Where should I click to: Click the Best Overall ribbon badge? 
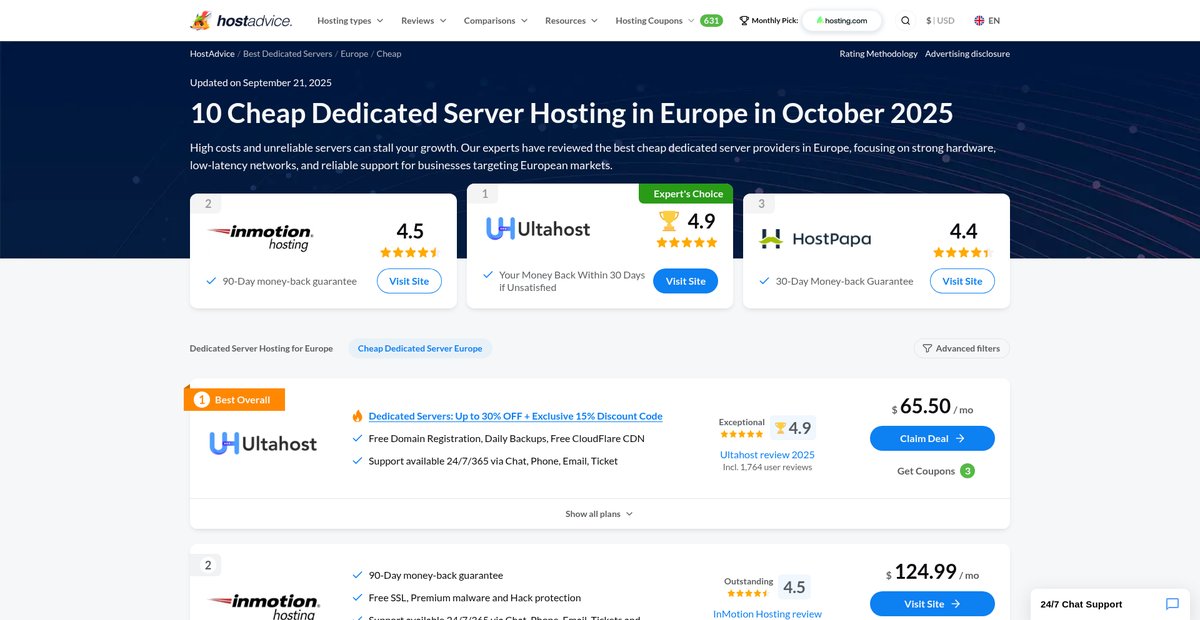pyautogui.click(x=235, y=400)
